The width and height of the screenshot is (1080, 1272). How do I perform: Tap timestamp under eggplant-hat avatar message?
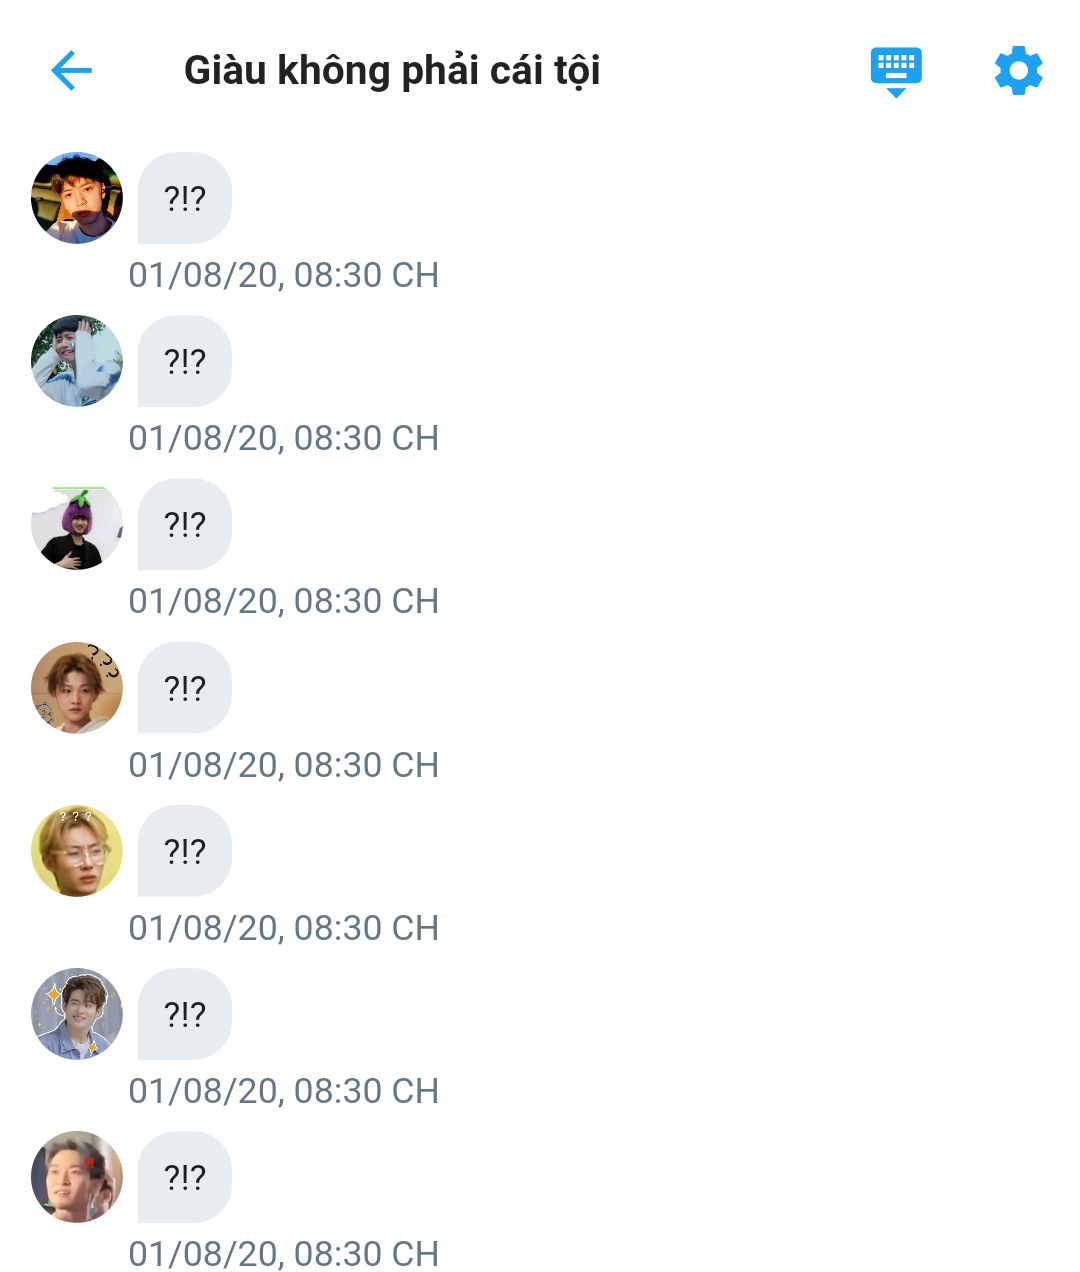tap(284, 601)
